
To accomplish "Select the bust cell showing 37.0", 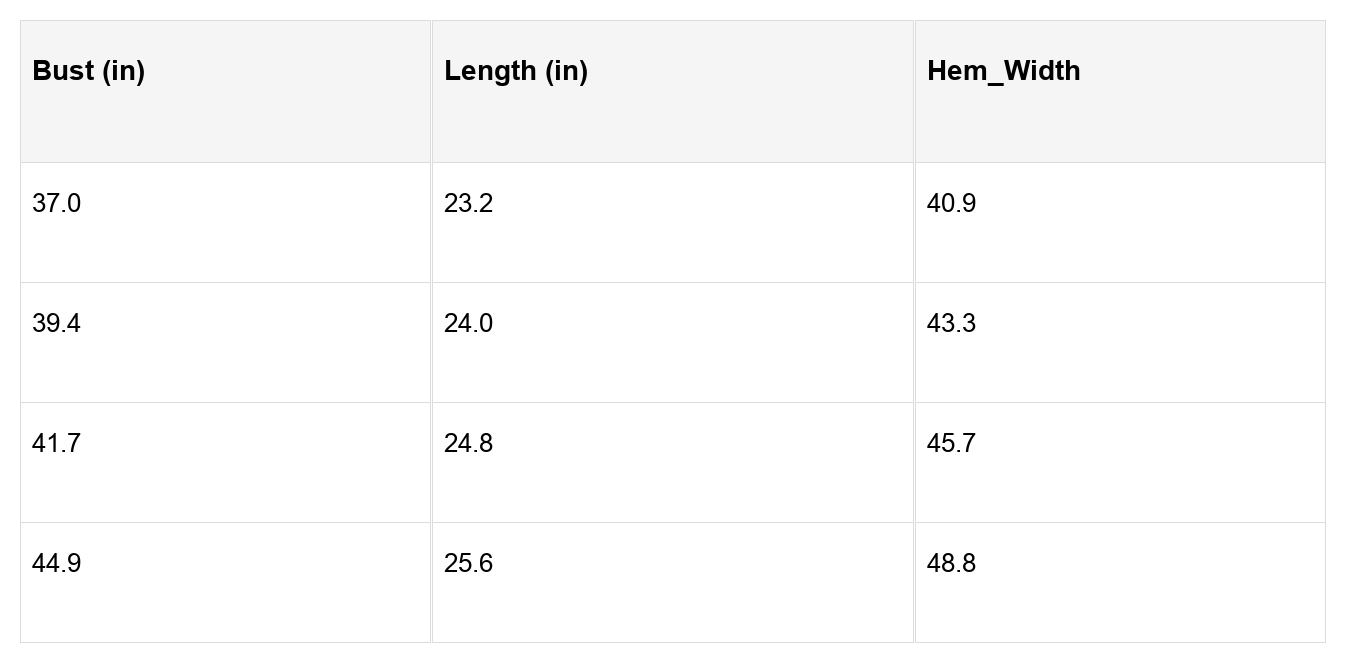I will coord(57,204).
